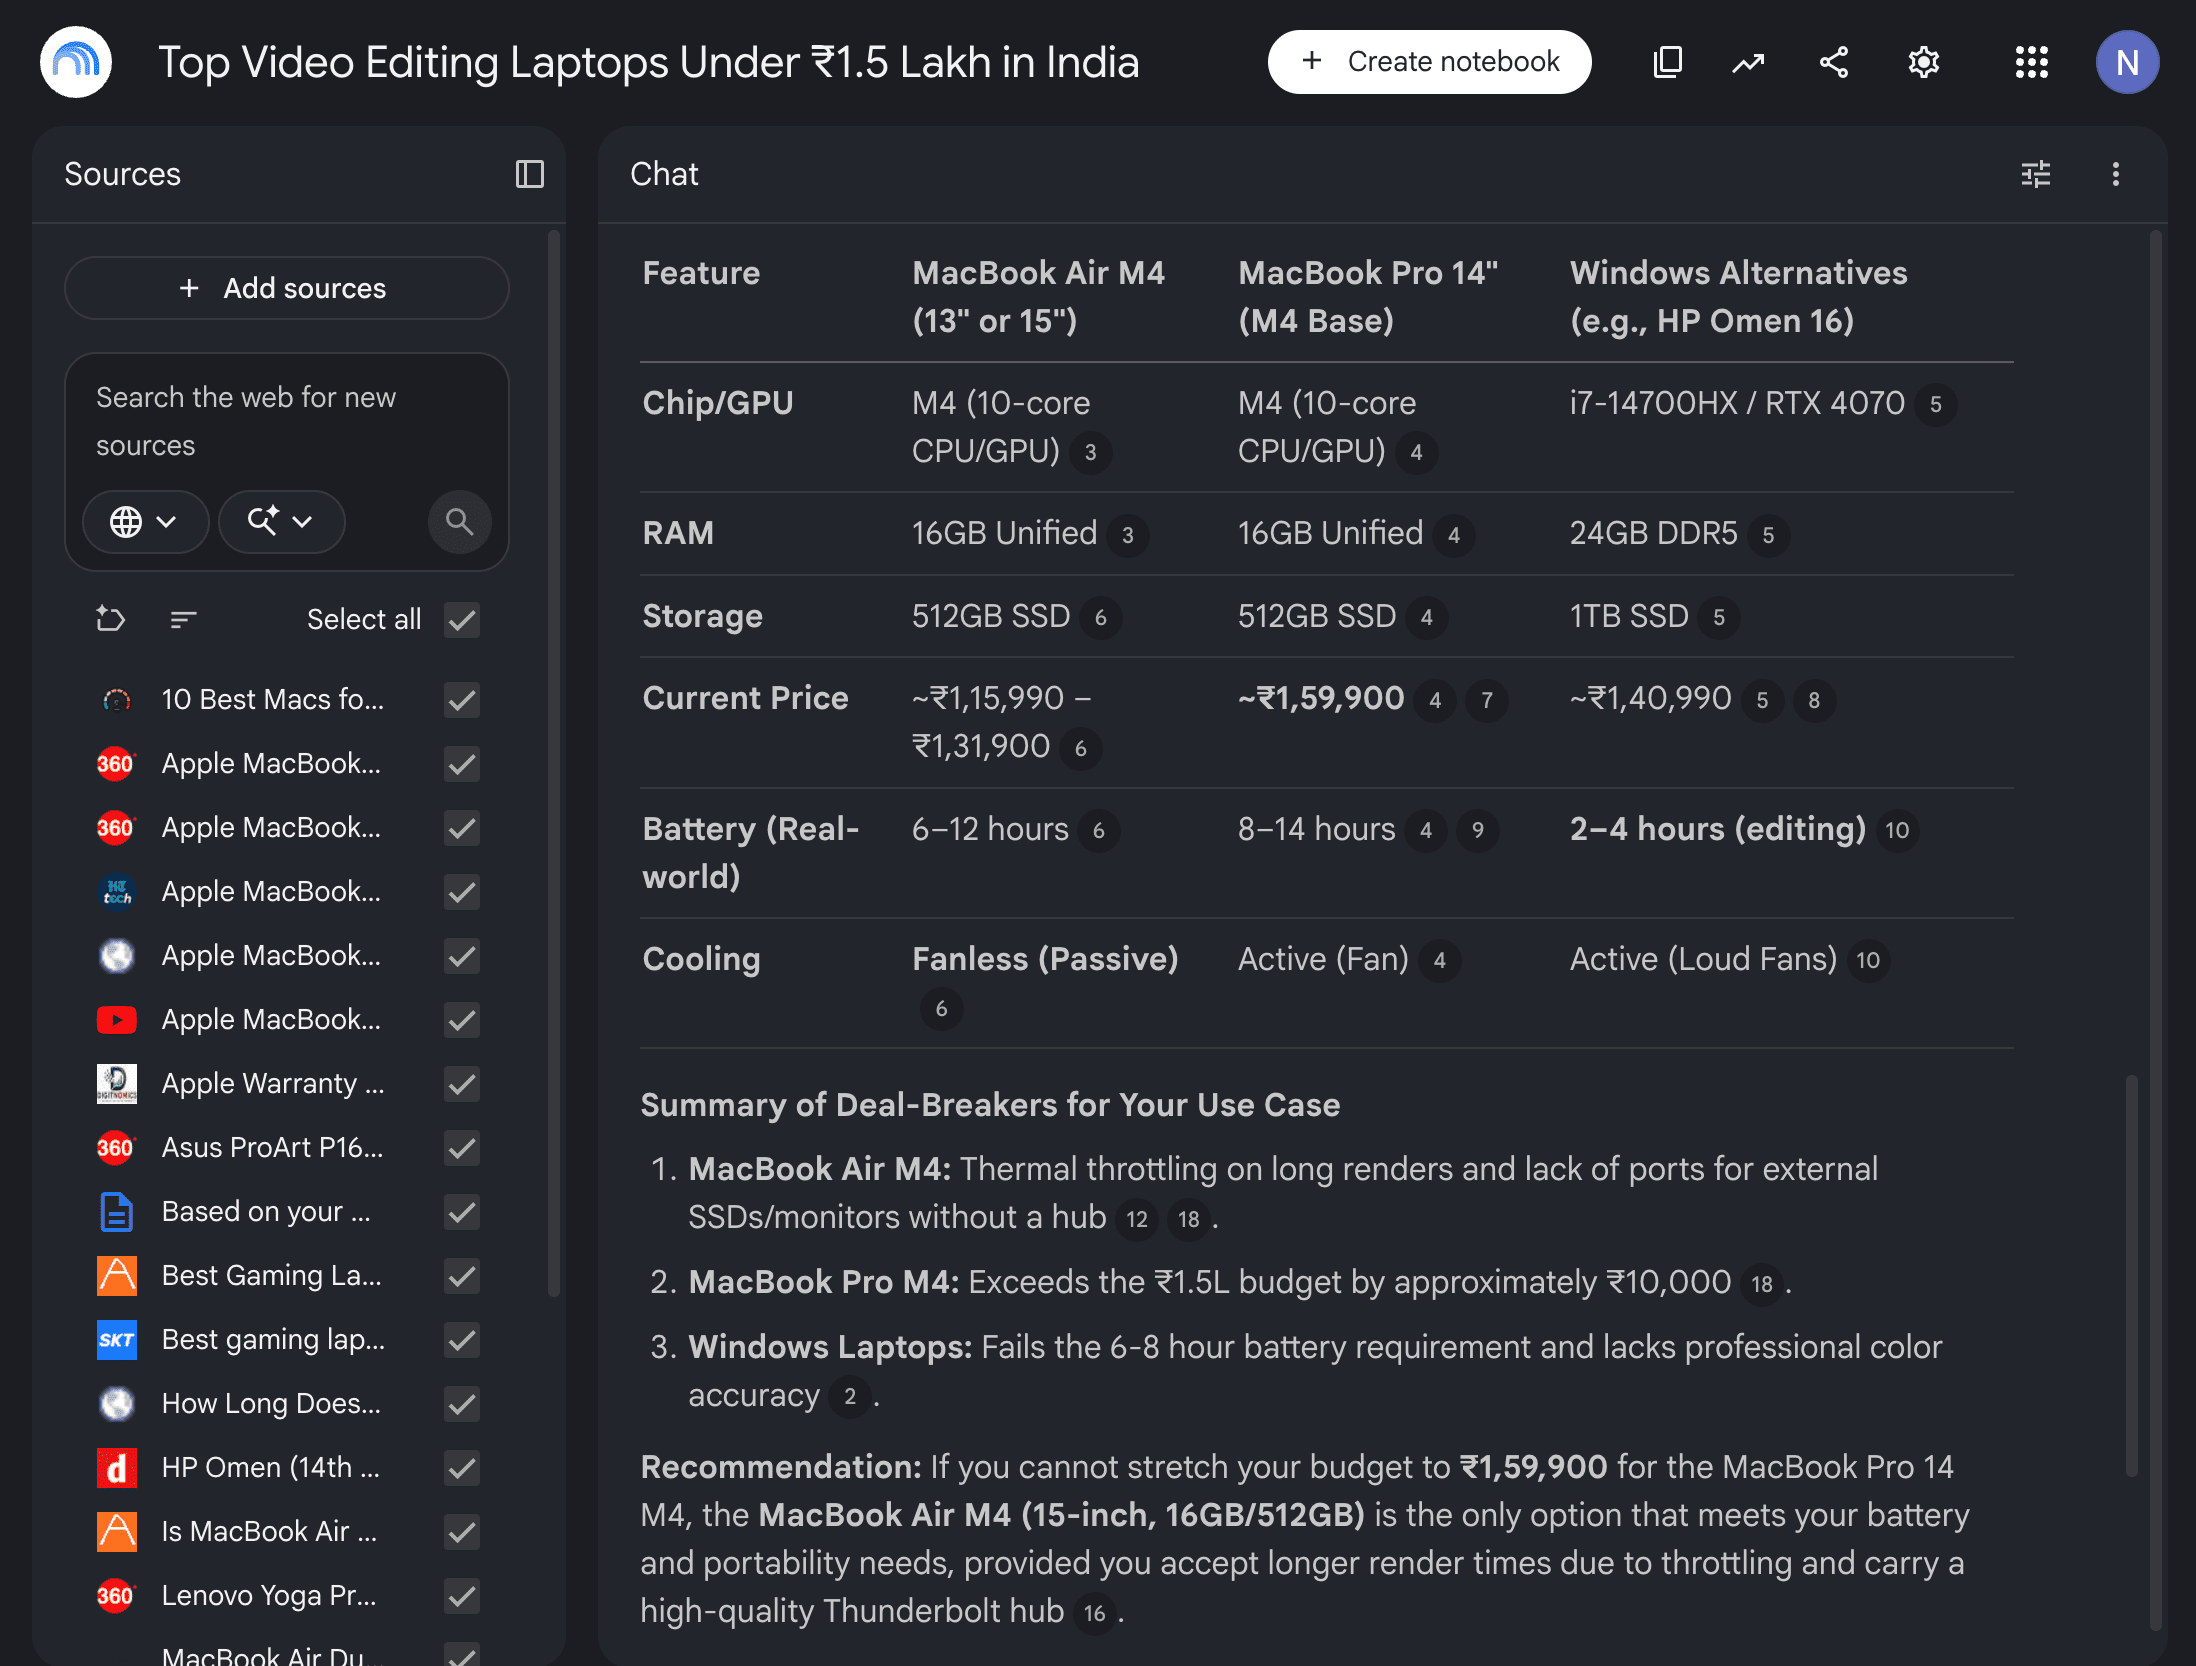This screenshot has width=2196, height=1666.
Task: Click the Is MacBook Air source favicon
Action: (x=116, y=1532)
